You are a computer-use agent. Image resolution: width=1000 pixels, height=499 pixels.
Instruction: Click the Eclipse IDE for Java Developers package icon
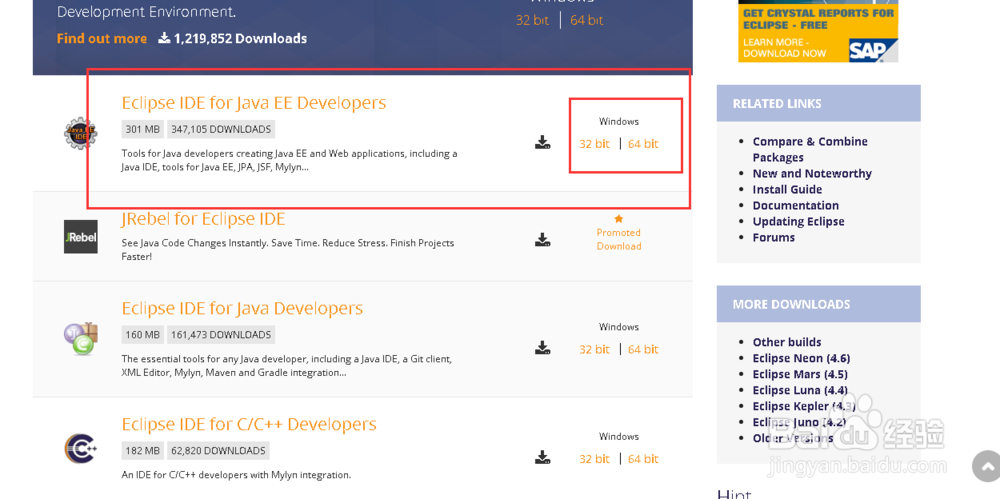pos(80,339)
